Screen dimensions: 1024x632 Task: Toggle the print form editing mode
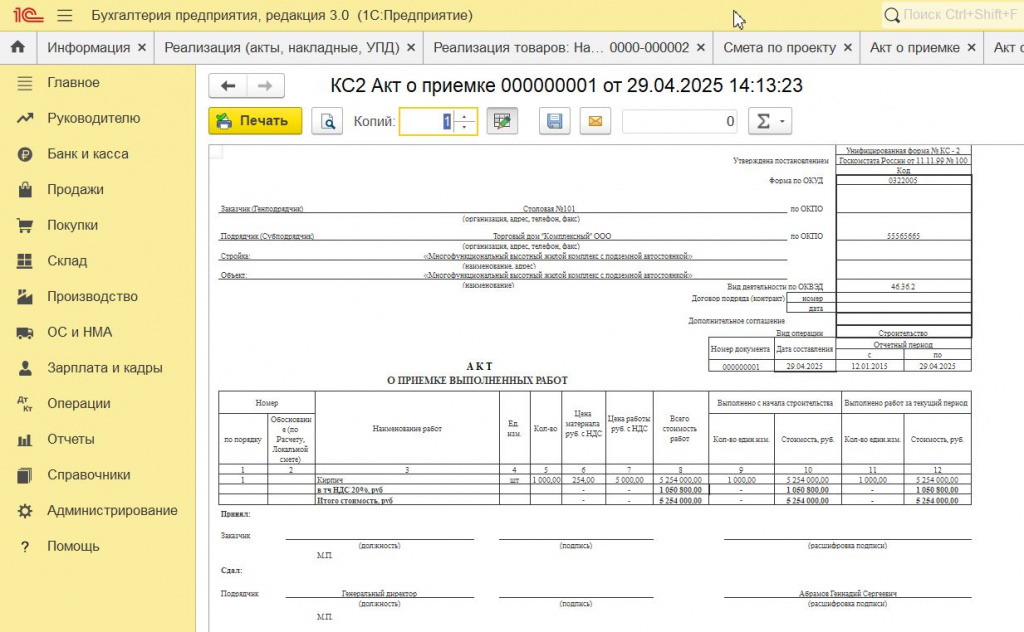502,121
